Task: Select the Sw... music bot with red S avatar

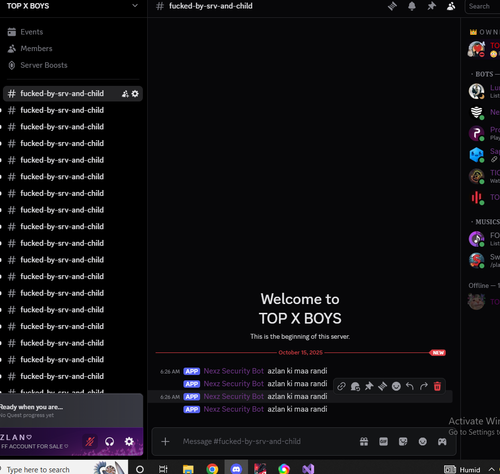Action: [484, 260]
